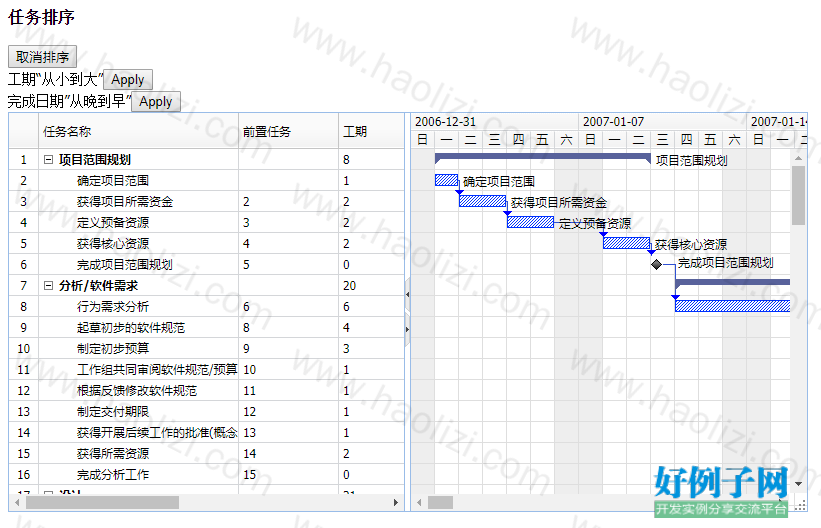Viewport: 821px width, 528px height.
Task: Click row number 7 cell
Action: [x=24, y=285]
